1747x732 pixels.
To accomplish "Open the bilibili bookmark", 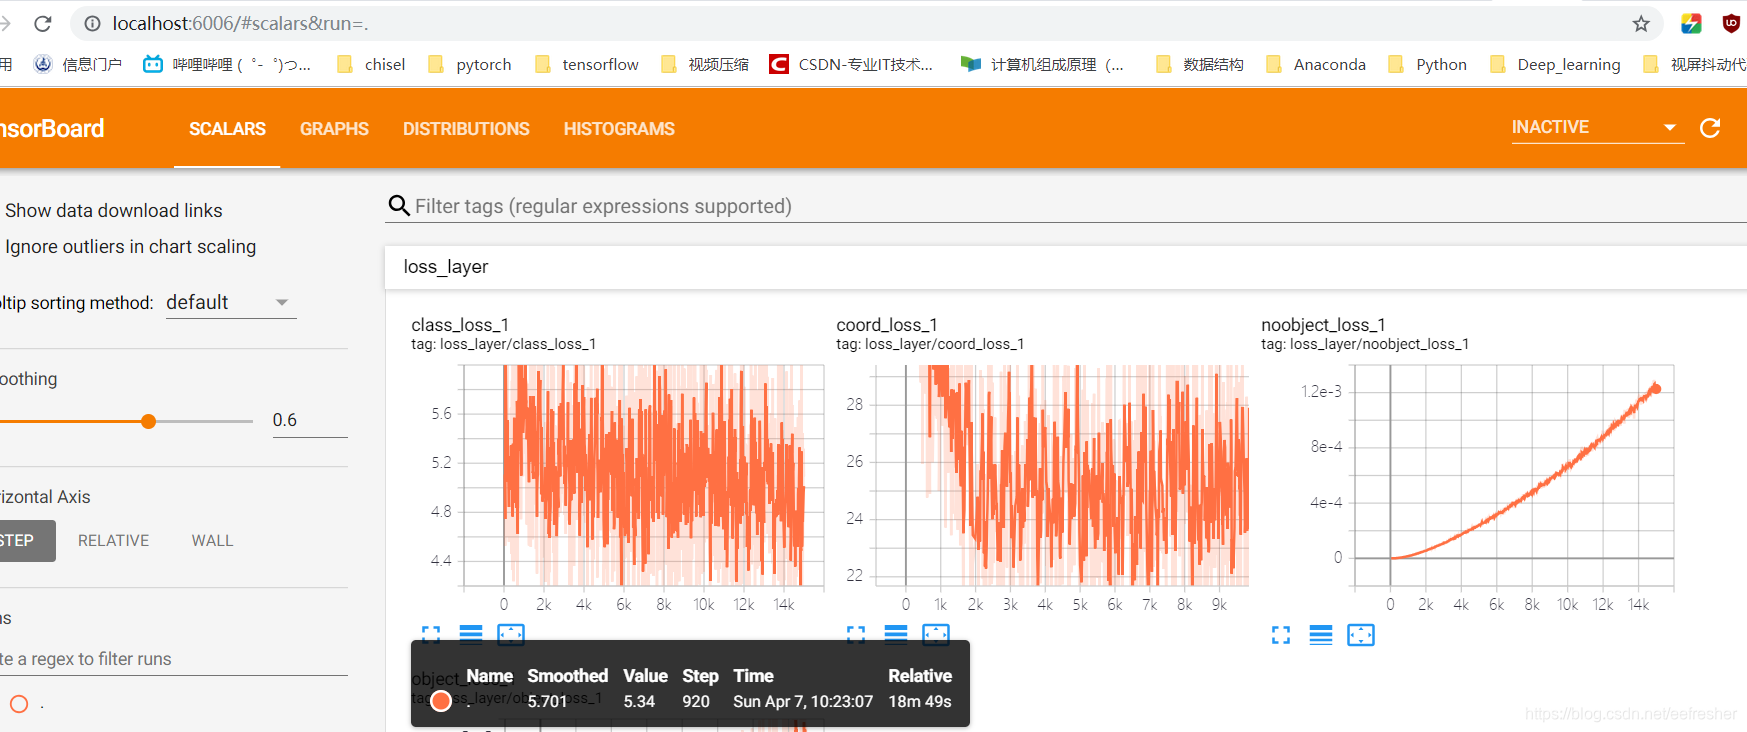I will pyautogui.click(x=227, y=64).
